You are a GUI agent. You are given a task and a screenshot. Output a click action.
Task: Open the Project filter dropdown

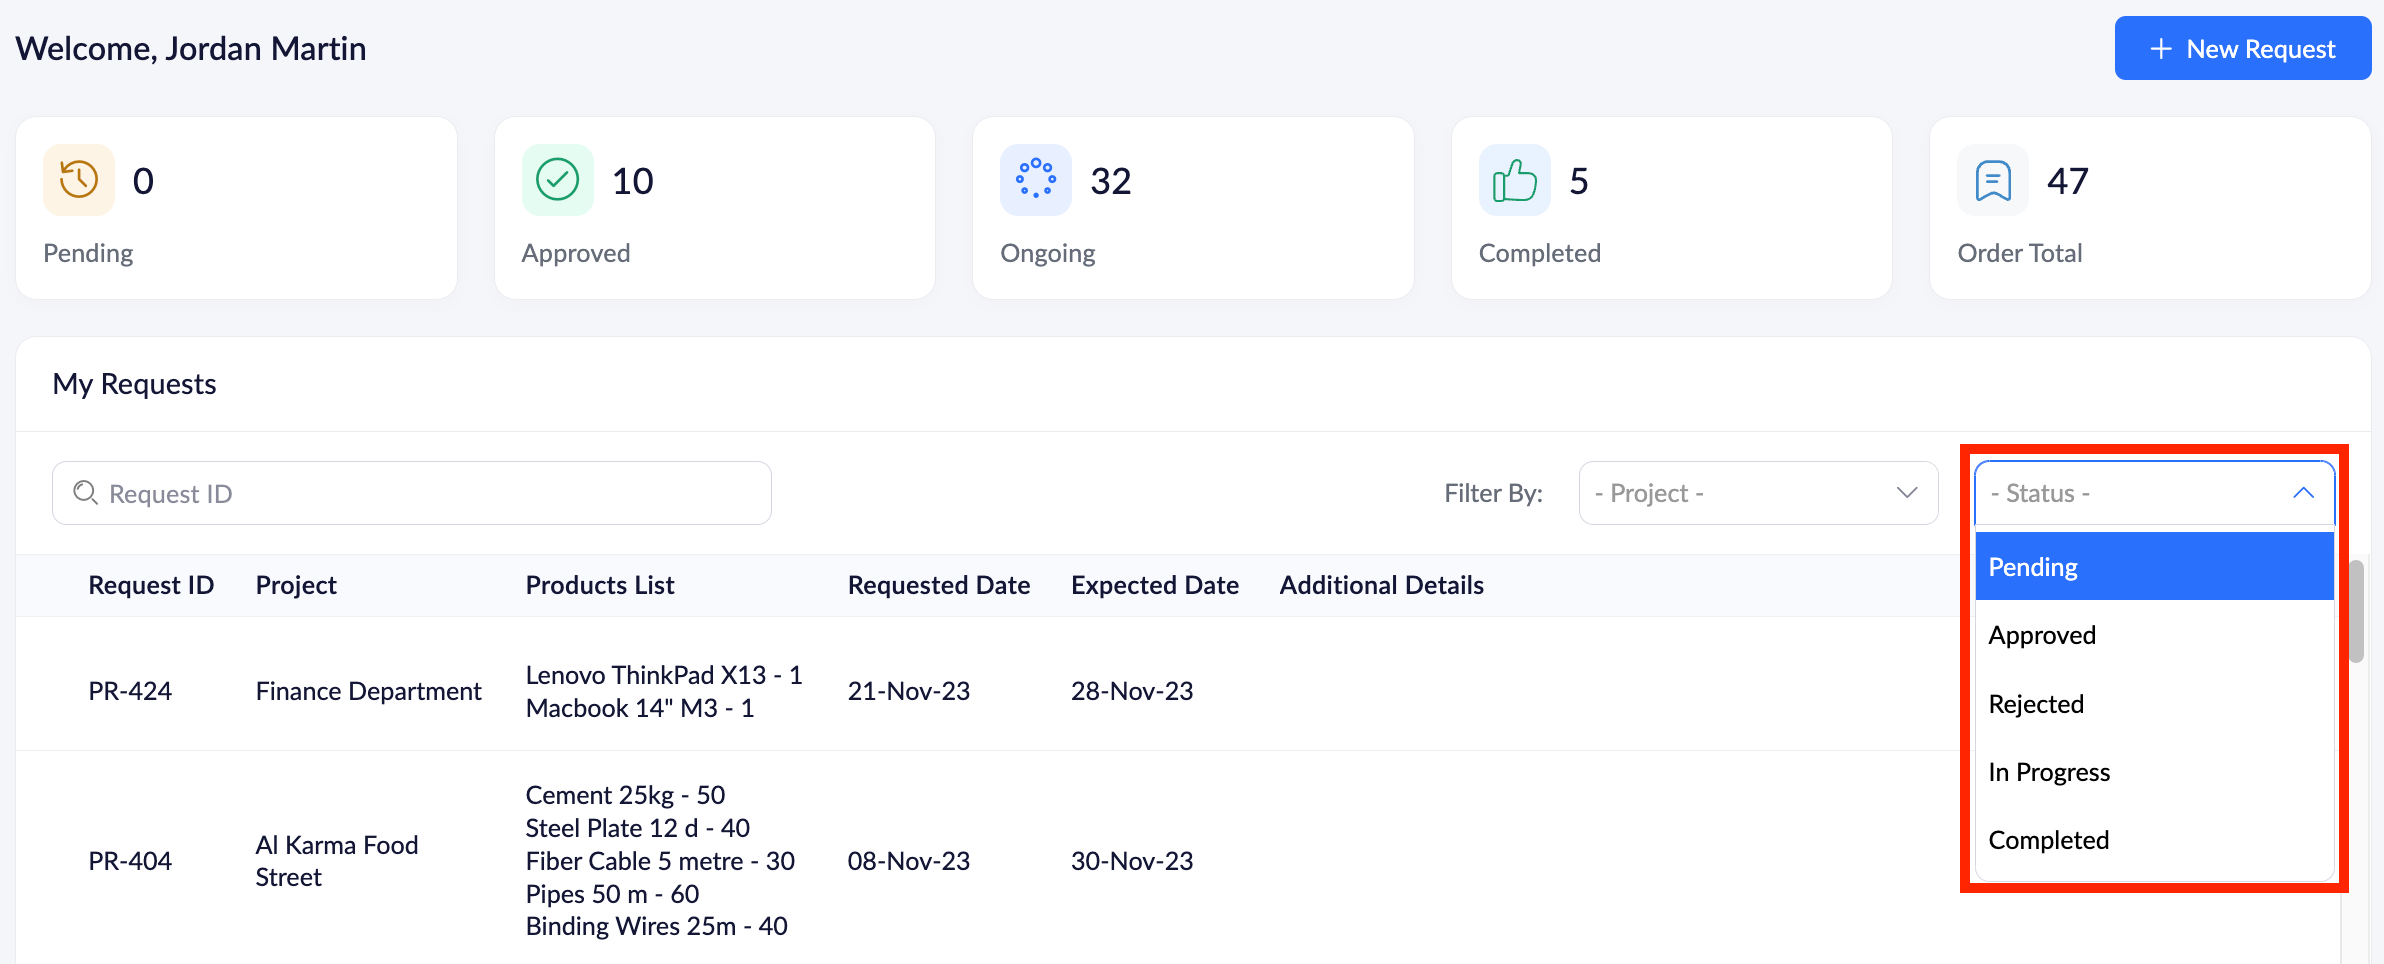click(1757, 493)
